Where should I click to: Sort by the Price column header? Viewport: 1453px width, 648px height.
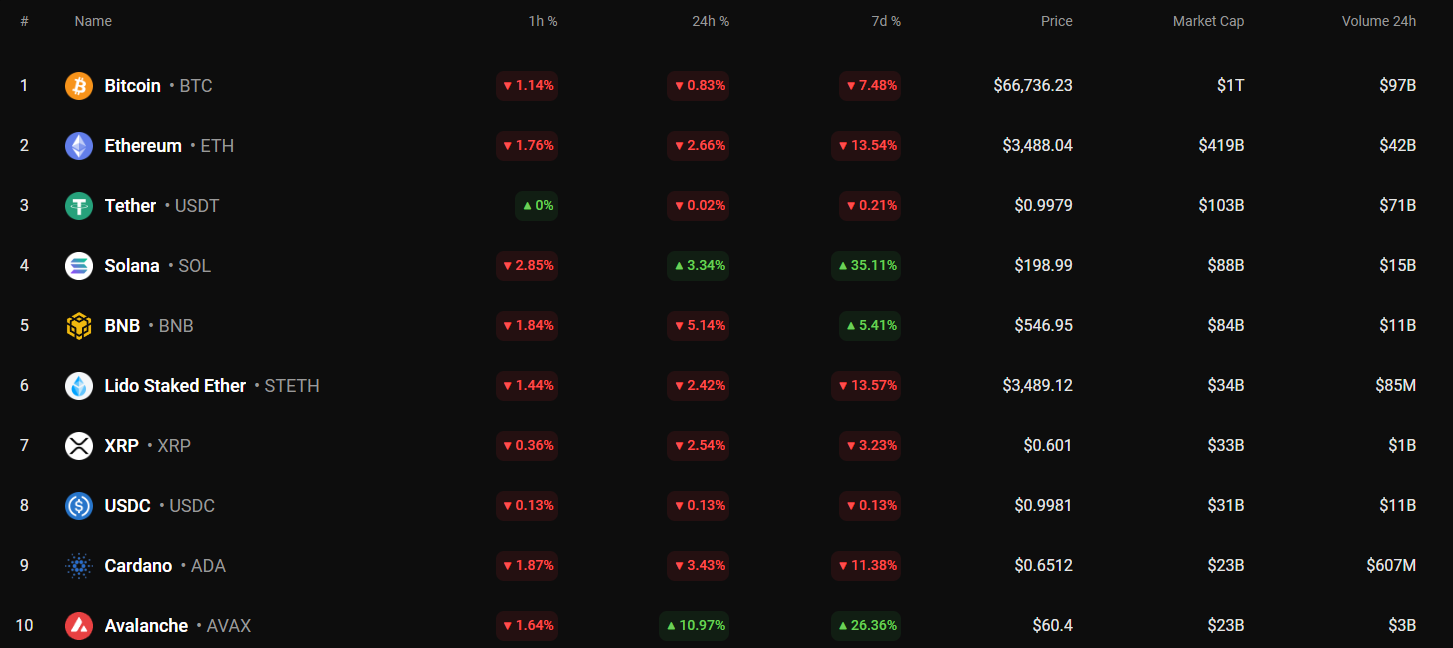[x=1056, y=21]
